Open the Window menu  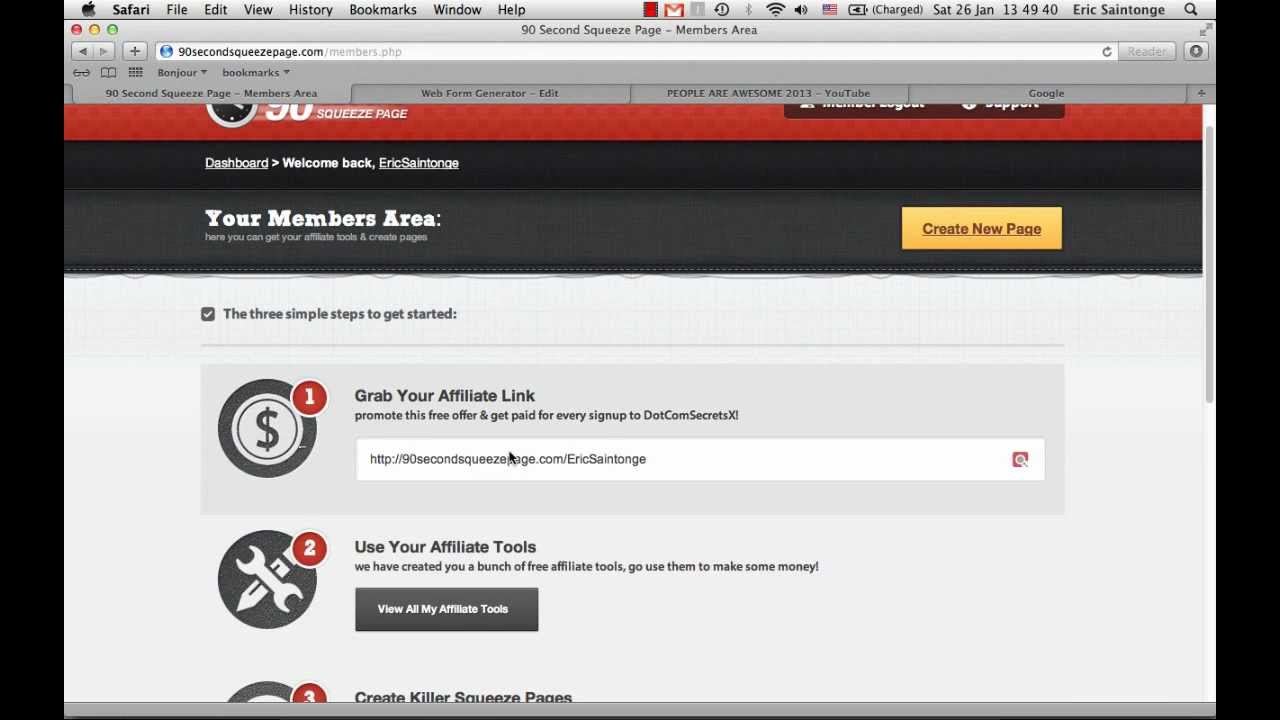(457, 9)
